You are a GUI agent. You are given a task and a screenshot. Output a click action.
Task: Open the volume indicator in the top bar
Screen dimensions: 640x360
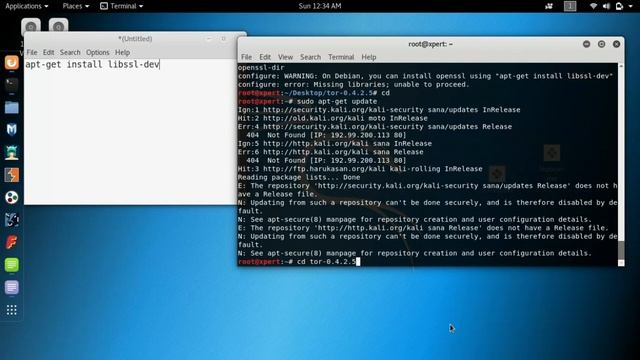pos(606,6)
